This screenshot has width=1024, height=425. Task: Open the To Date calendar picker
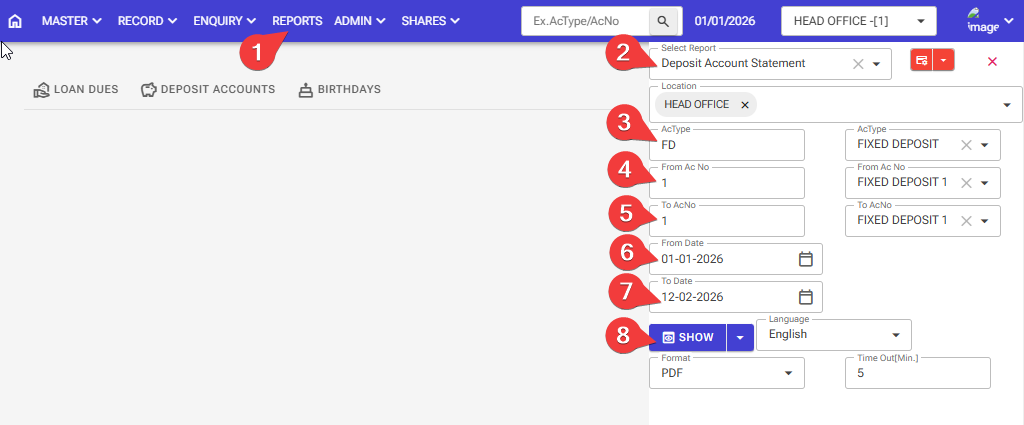806,297
